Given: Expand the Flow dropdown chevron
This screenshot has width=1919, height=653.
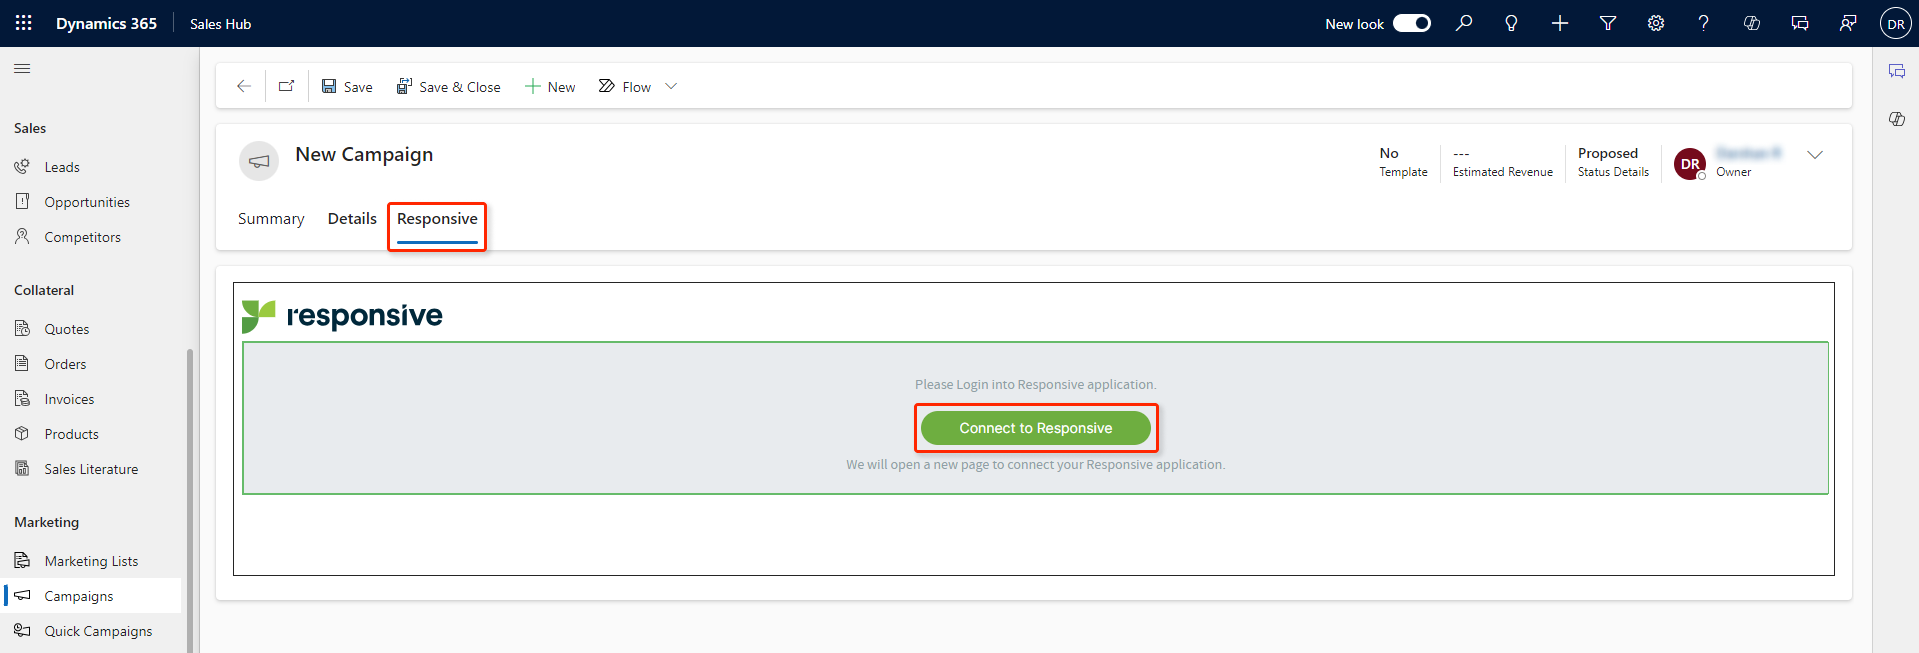Looking at the screenshot, I should tap(671, 86).
